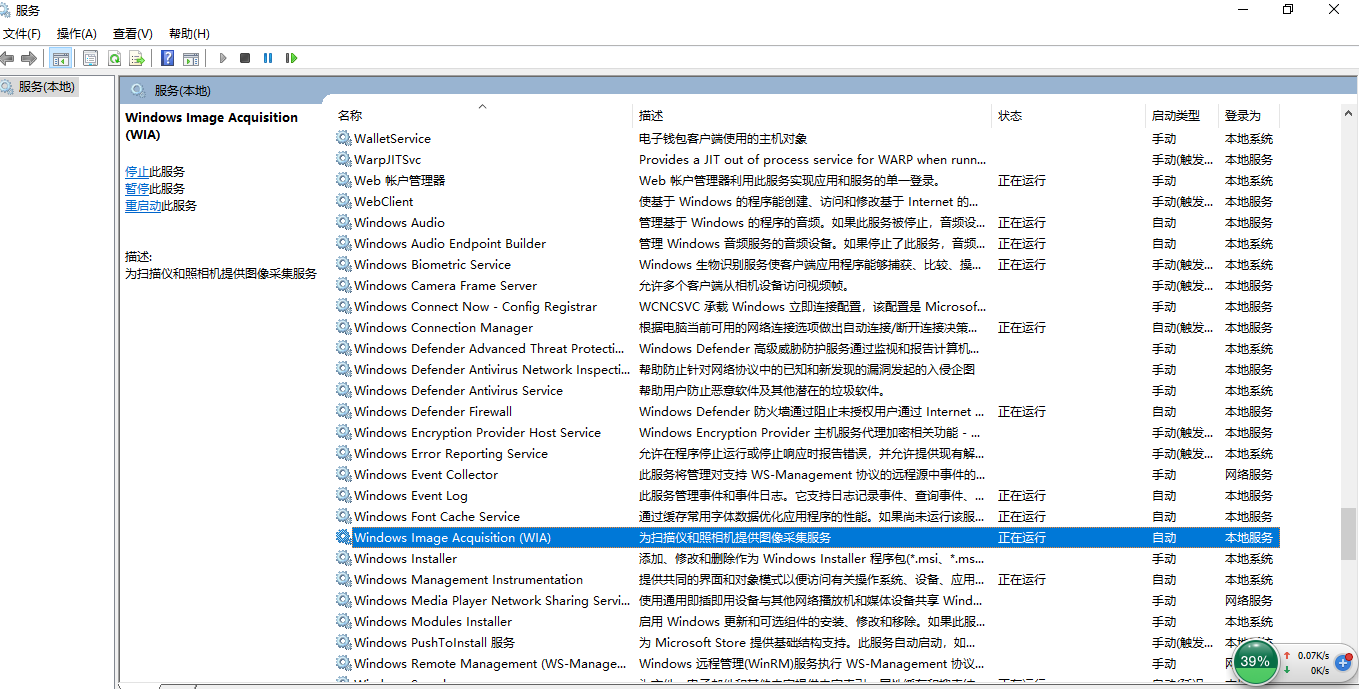The height and width of the screenshot is (689, 1359).
Task: Click the 39% green floating monitor widget
Action: pos(1254,661)
